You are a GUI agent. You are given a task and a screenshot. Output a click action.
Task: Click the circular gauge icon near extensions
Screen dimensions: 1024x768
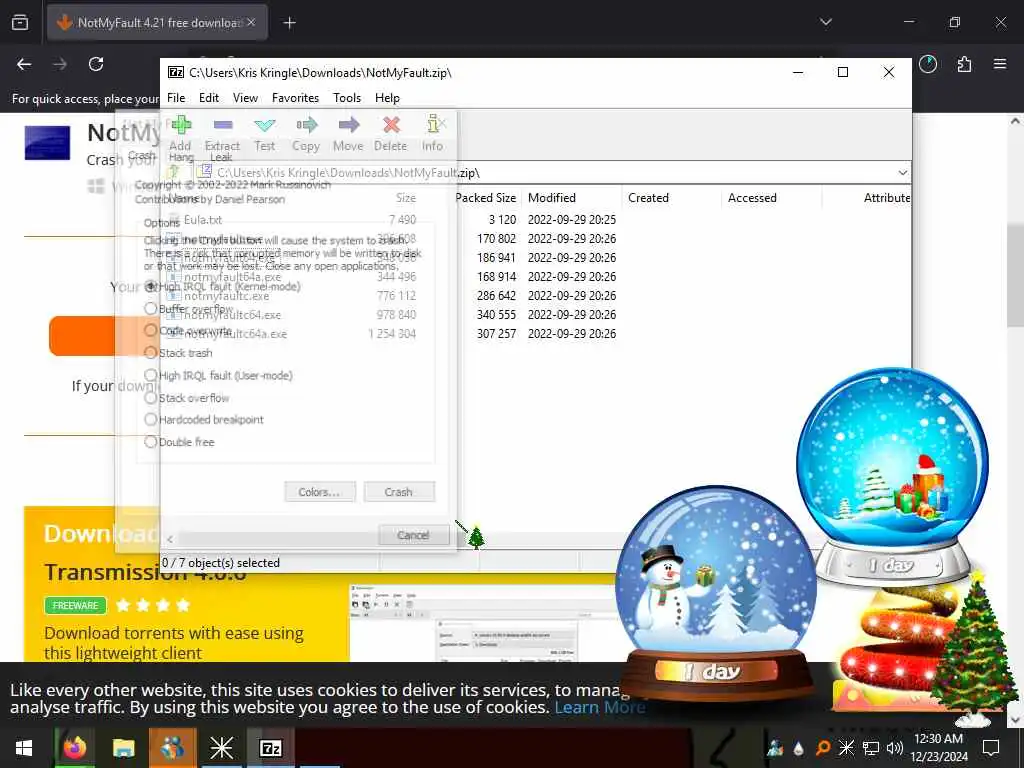(927, 64)
